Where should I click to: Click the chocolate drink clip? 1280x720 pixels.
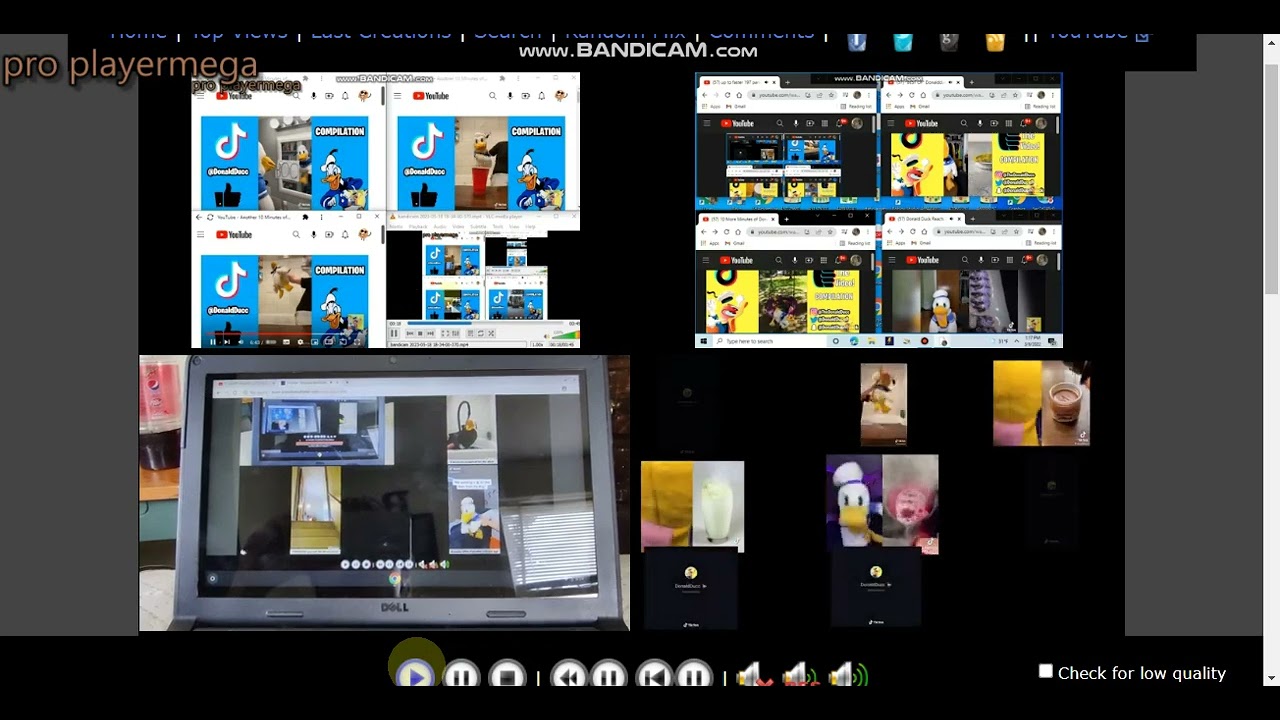click(x=1041, y=403)
